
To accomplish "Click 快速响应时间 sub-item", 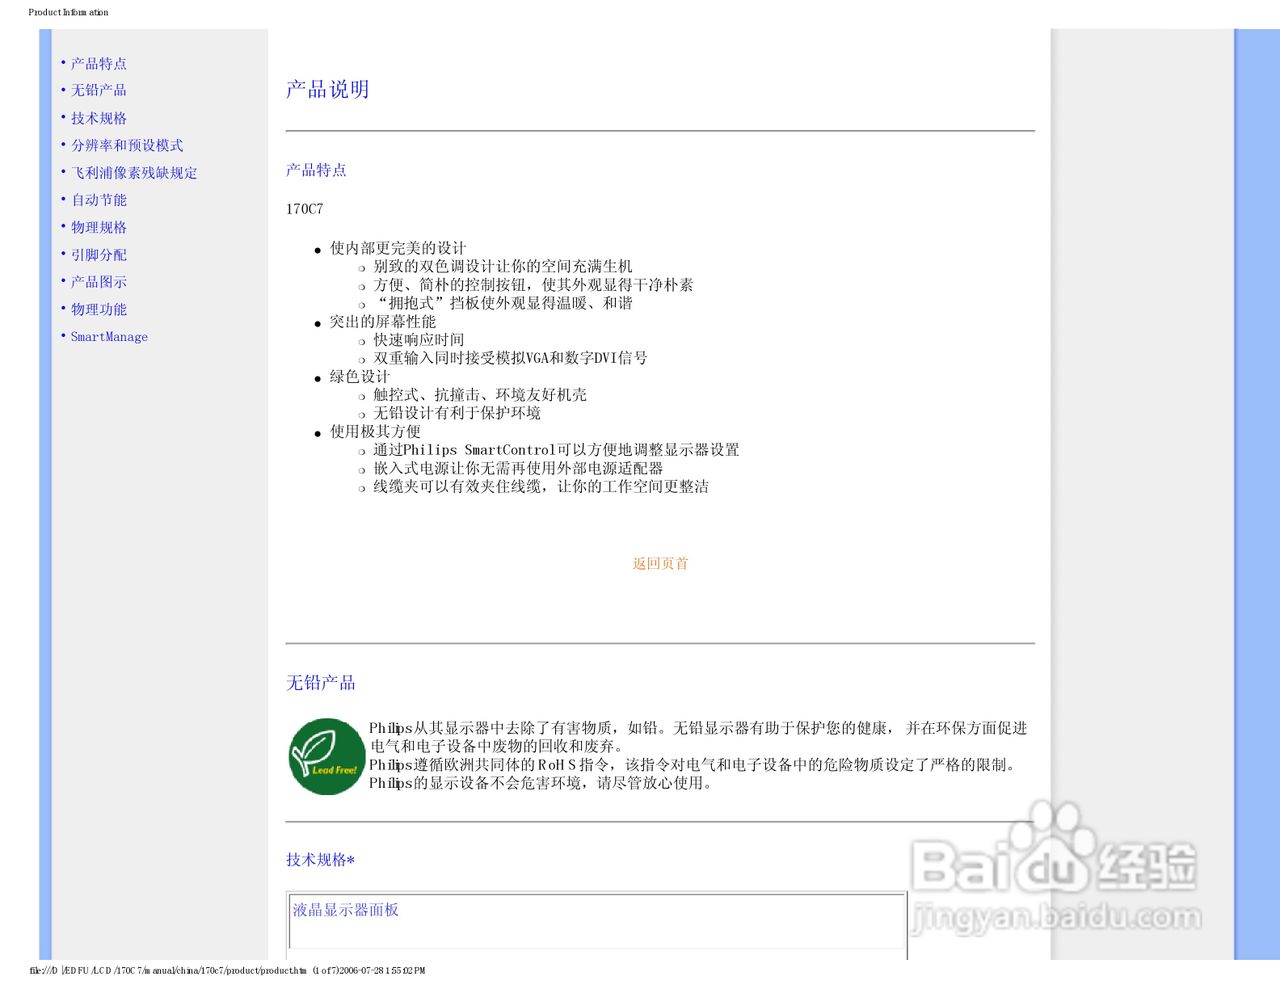I will (x=419, y=340).
